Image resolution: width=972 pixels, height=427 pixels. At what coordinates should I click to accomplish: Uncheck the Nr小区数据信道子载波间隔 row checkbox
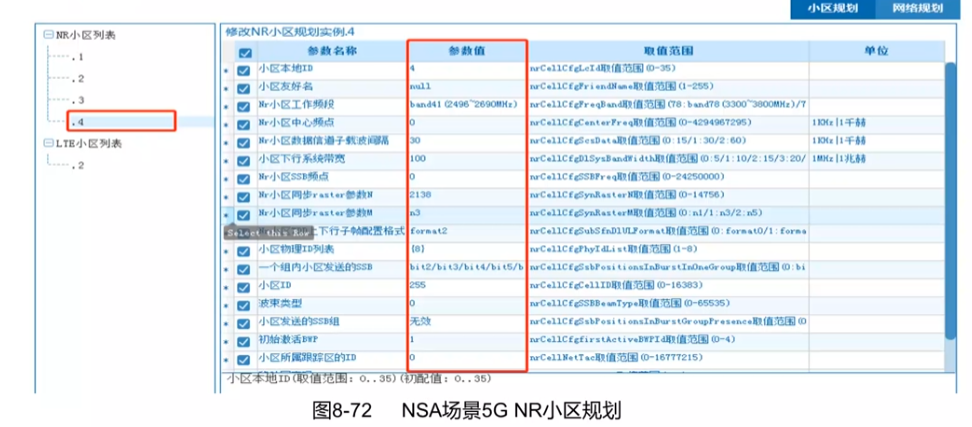(x=244, y=143)
